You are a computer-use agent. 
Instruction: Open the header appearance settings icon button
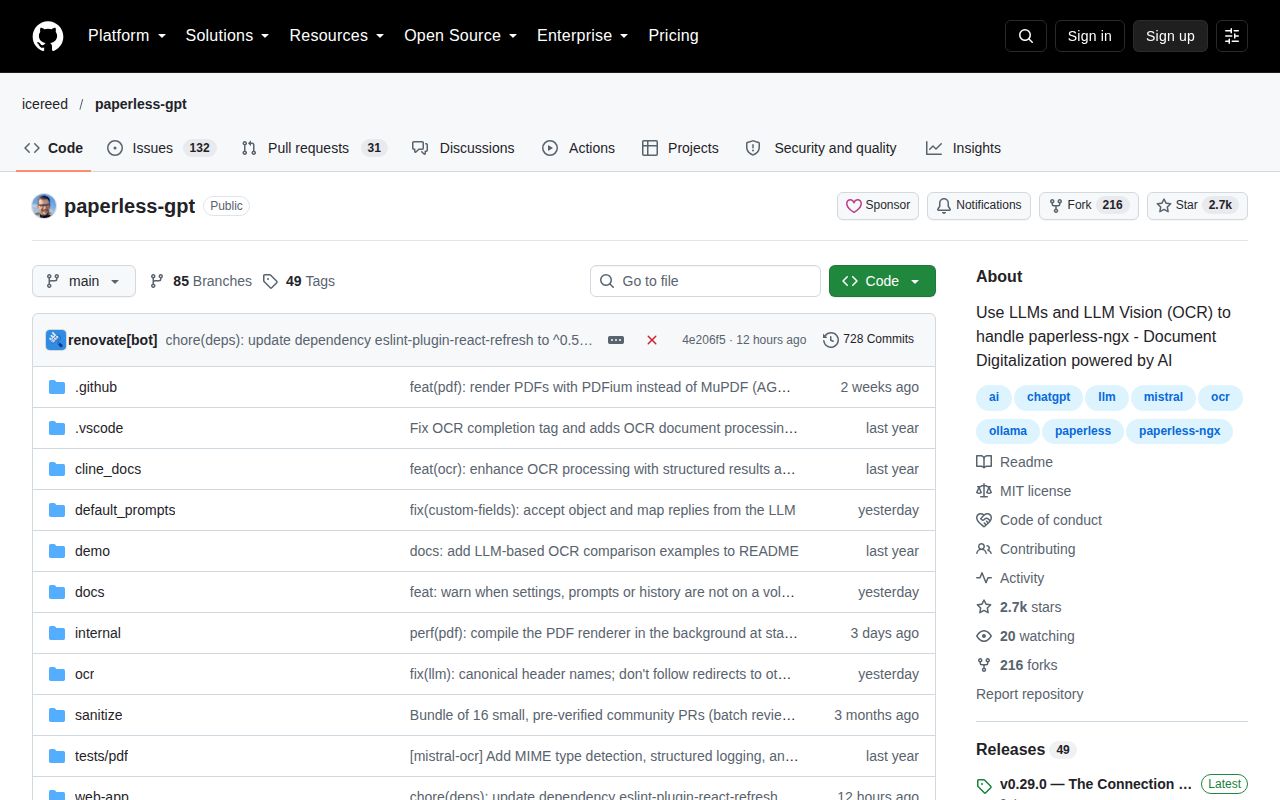tap(1232, 36)
